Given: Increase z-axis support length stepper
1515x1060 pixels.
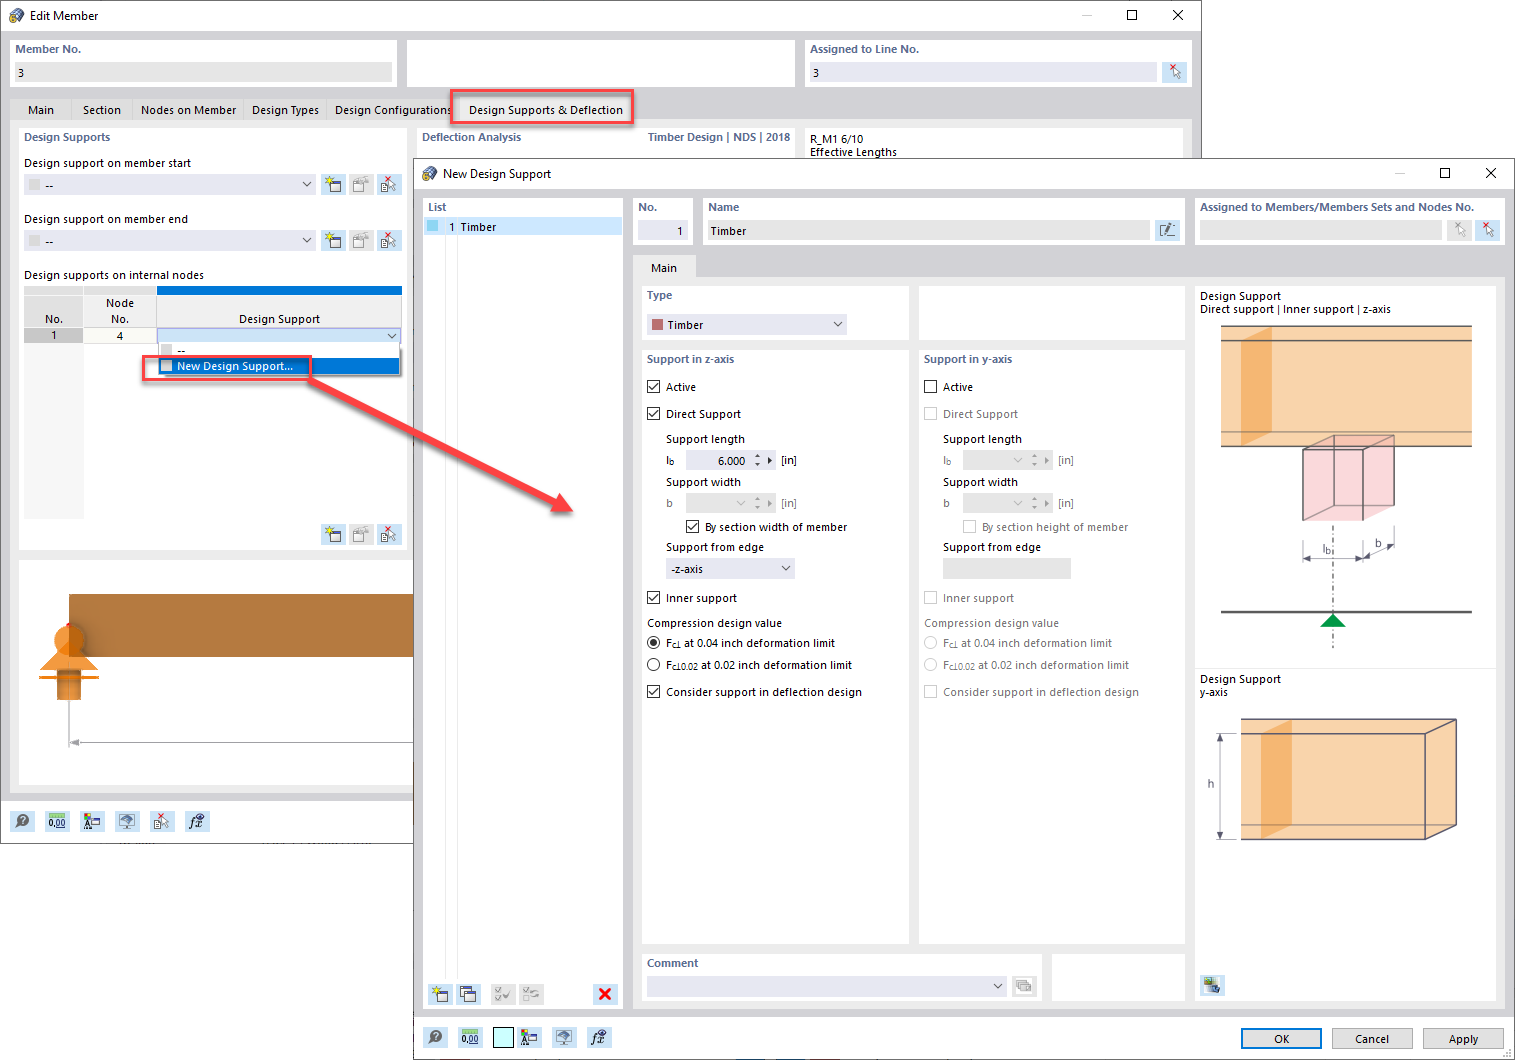Looking at the screenshot, I should [758, 456].
